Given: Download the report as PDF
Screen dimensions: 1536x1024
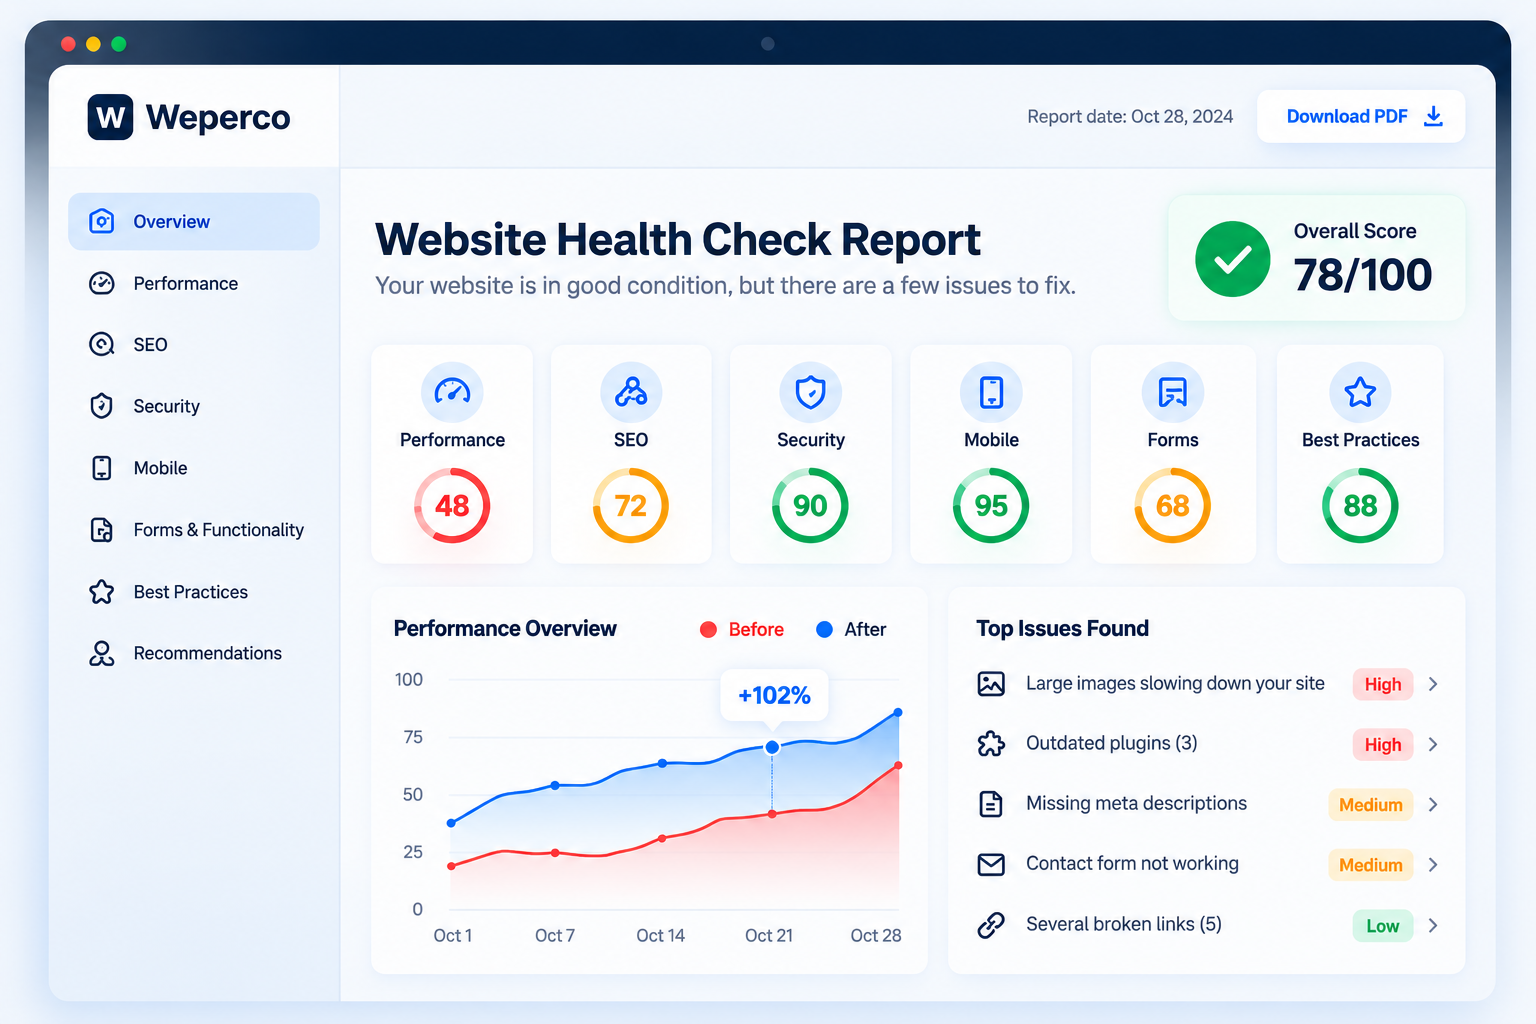Looking at the screenshot, I should click(1361, 116).
